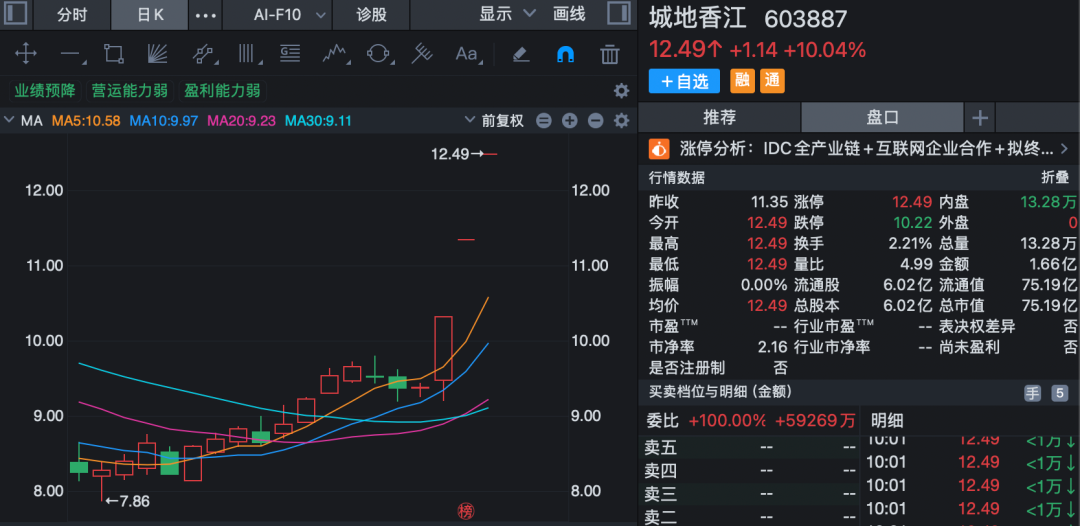Select the move crosshair drawing tool
Image resolution: width=1080 pixels, height=526 pixels.
click(x=25, y=54)
